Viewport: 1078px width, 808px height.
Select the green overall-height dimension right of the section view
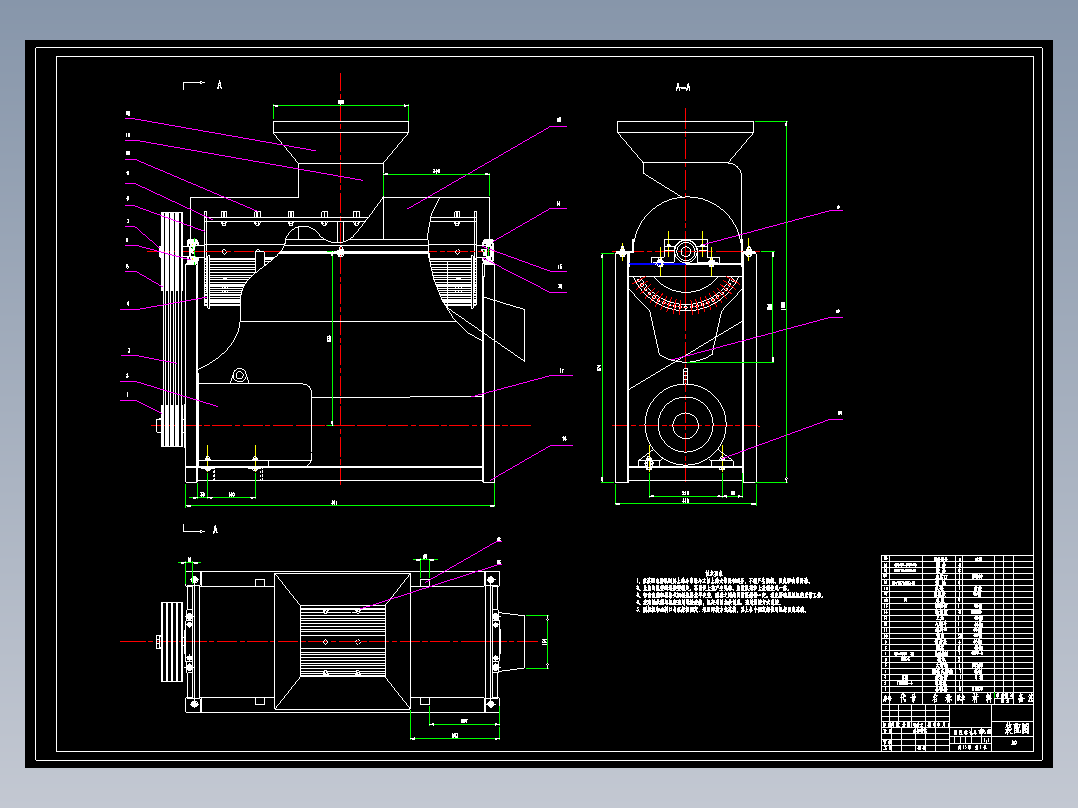click(x=786, y=302)
